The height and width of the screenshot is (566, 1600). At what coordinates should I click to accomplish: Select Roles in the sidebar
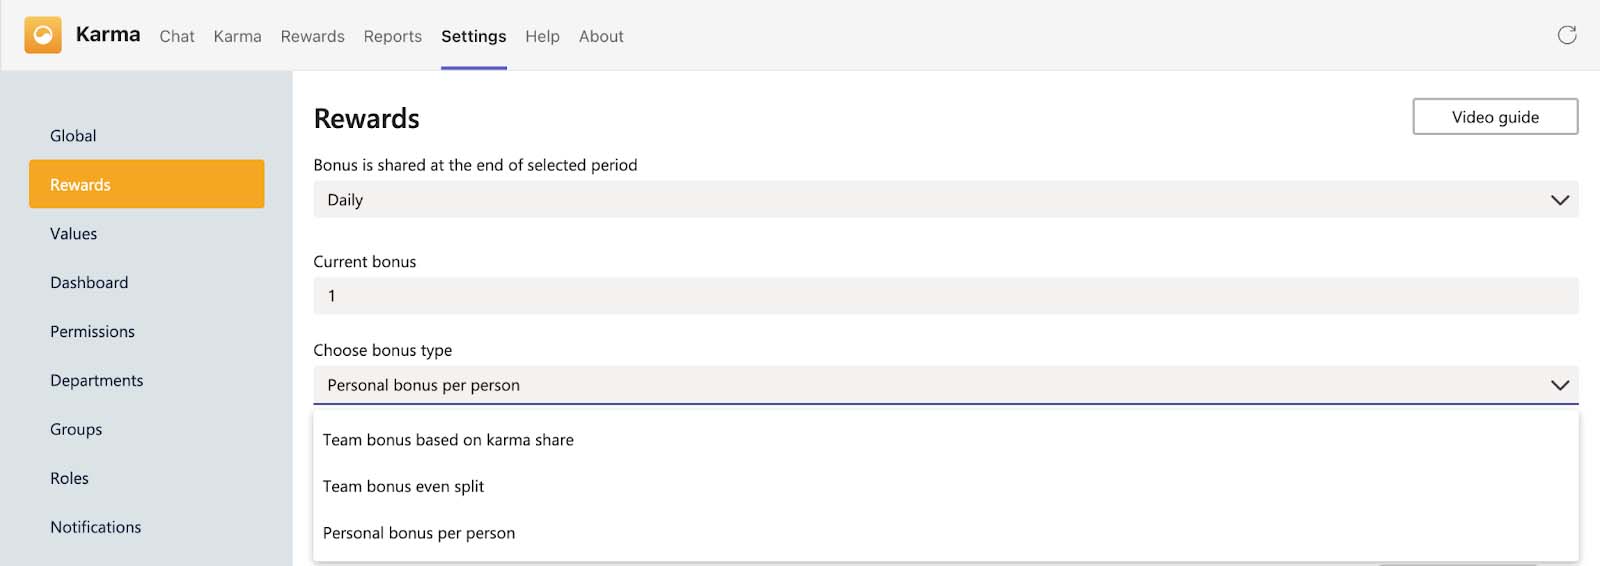pyautogui.click(x=69, y=479)
